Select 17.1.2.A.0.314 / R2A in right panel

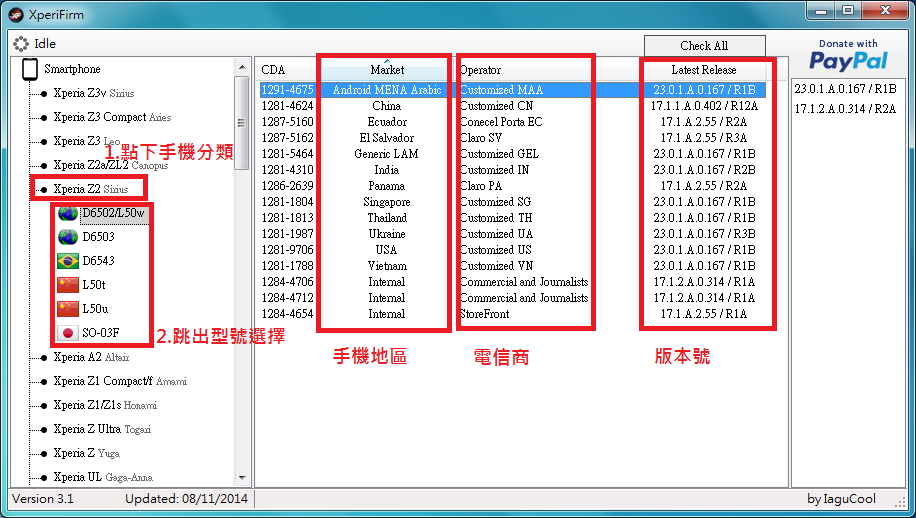845,109
